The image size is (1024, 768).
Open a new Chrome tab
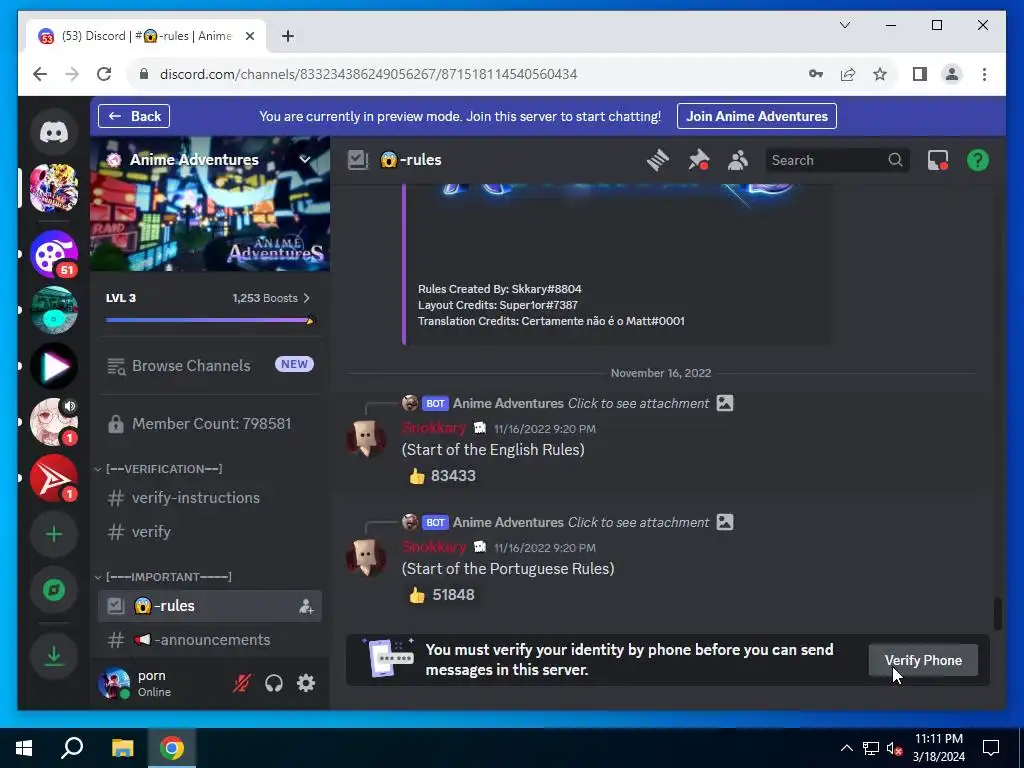point(288,36)
